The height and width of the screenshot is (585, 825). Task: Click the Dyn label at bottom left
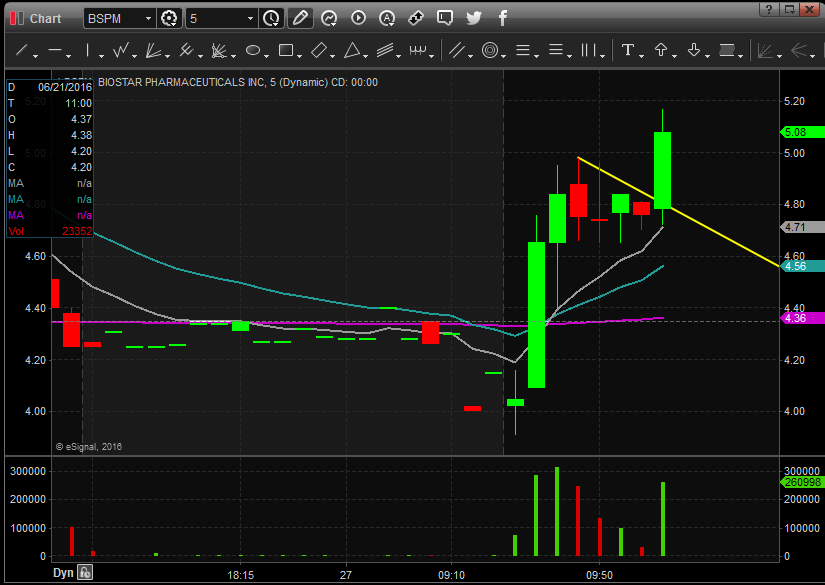(63, 573)
